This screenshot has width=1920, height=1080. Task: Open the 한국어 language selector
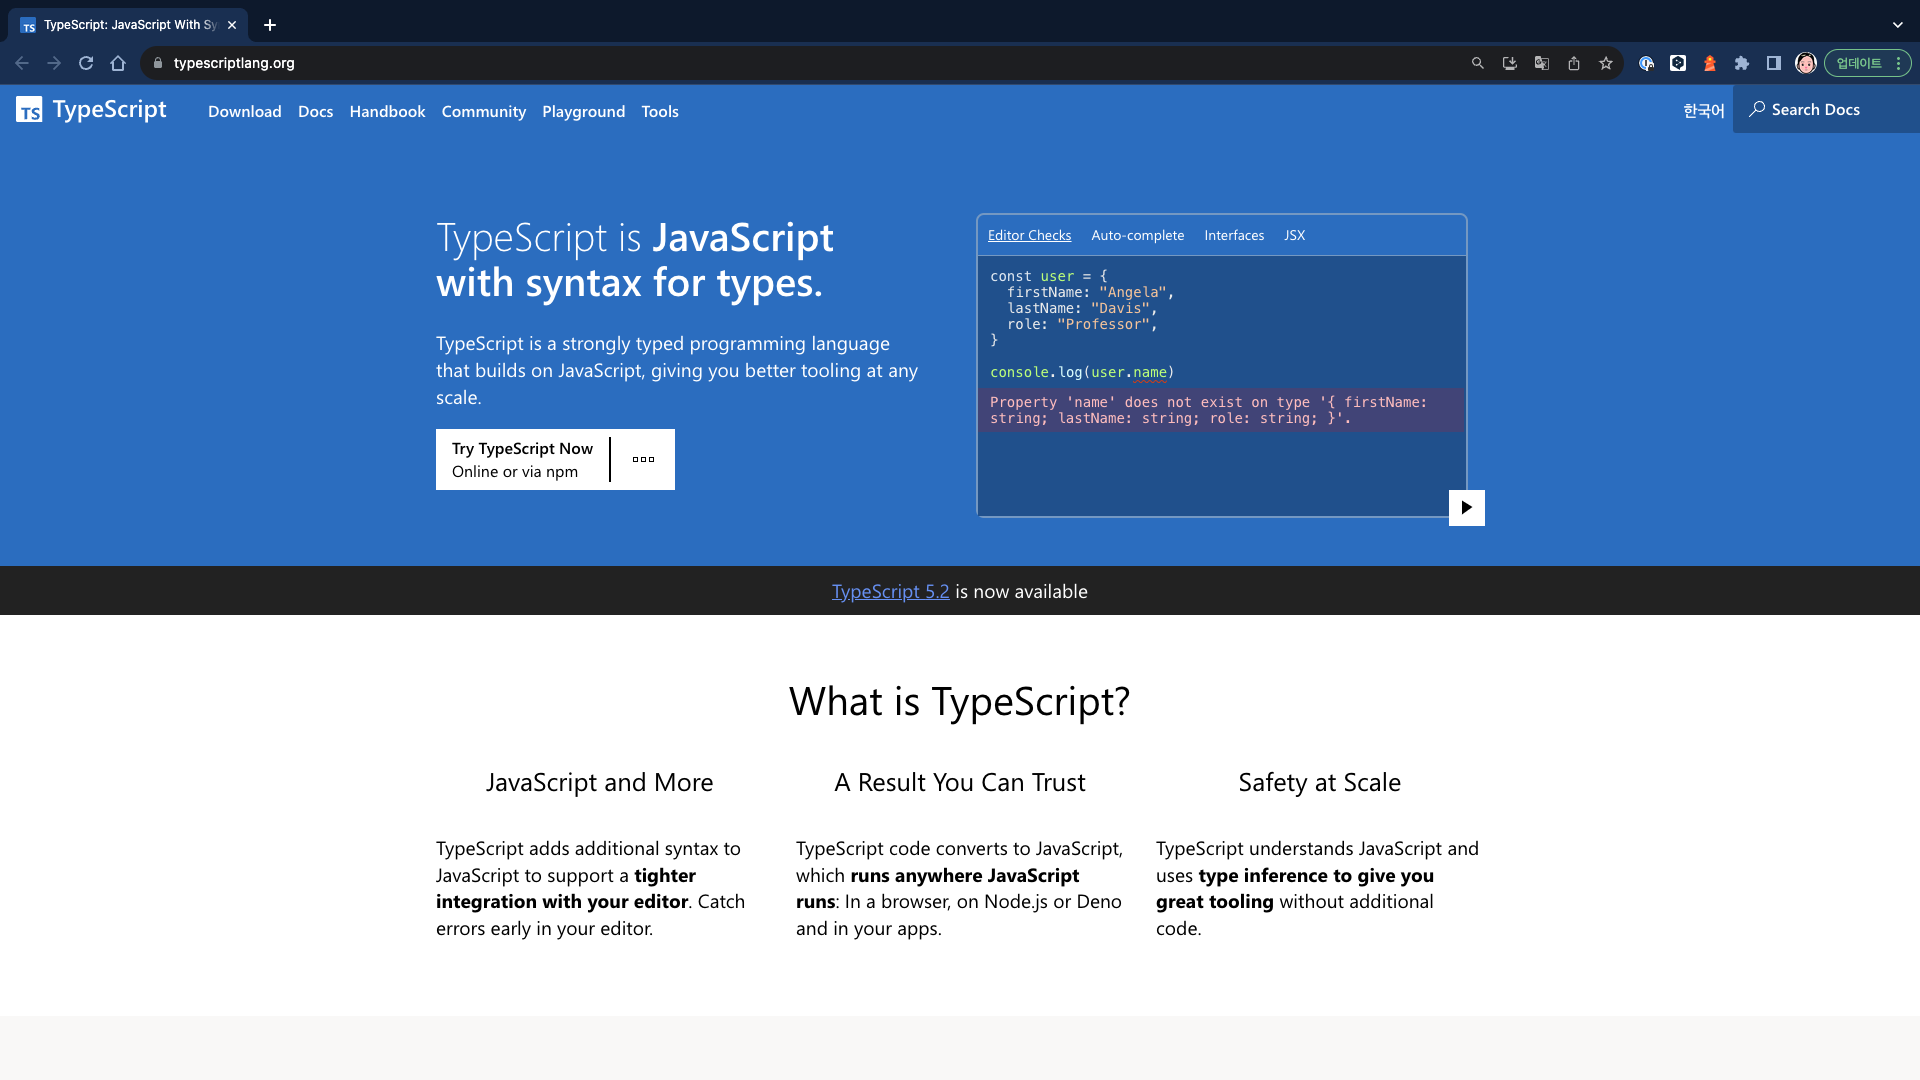pyautogui.click(x=1703, y=110)
